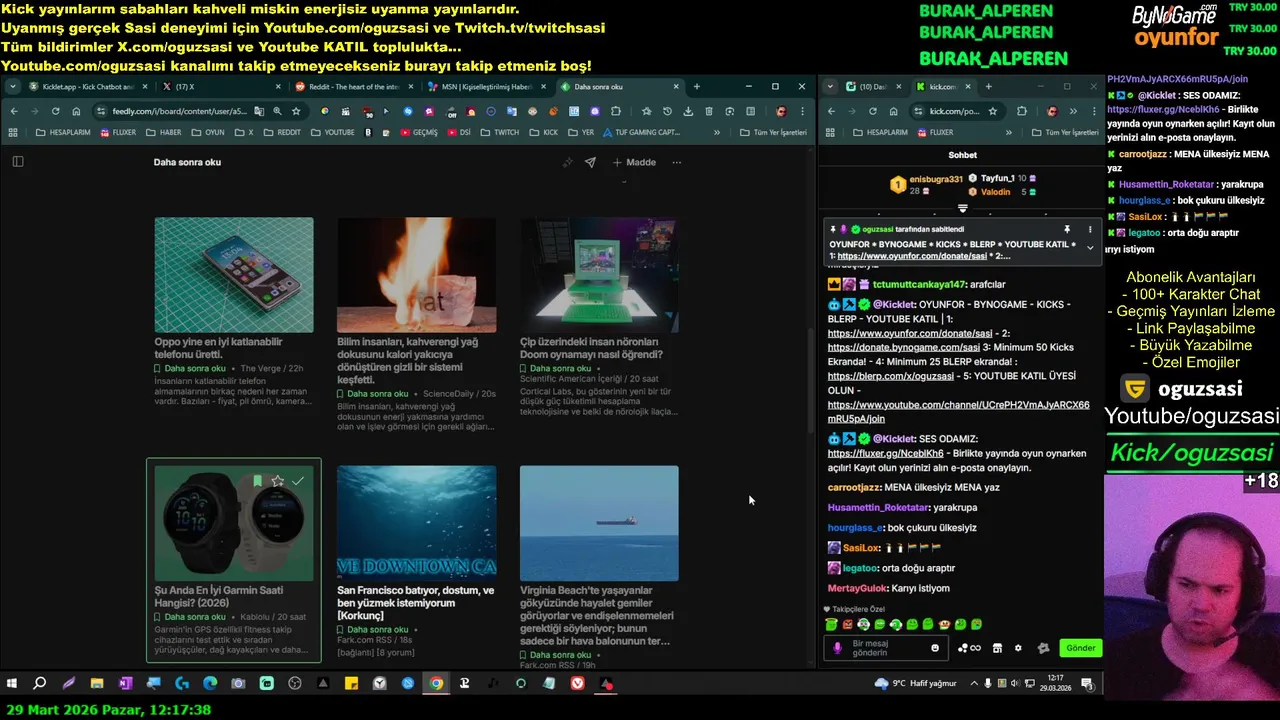This screenshot has height=720, width=1280.
Task: Open the Feedly sidebar panel toggle icon
Action: [17, 161]
